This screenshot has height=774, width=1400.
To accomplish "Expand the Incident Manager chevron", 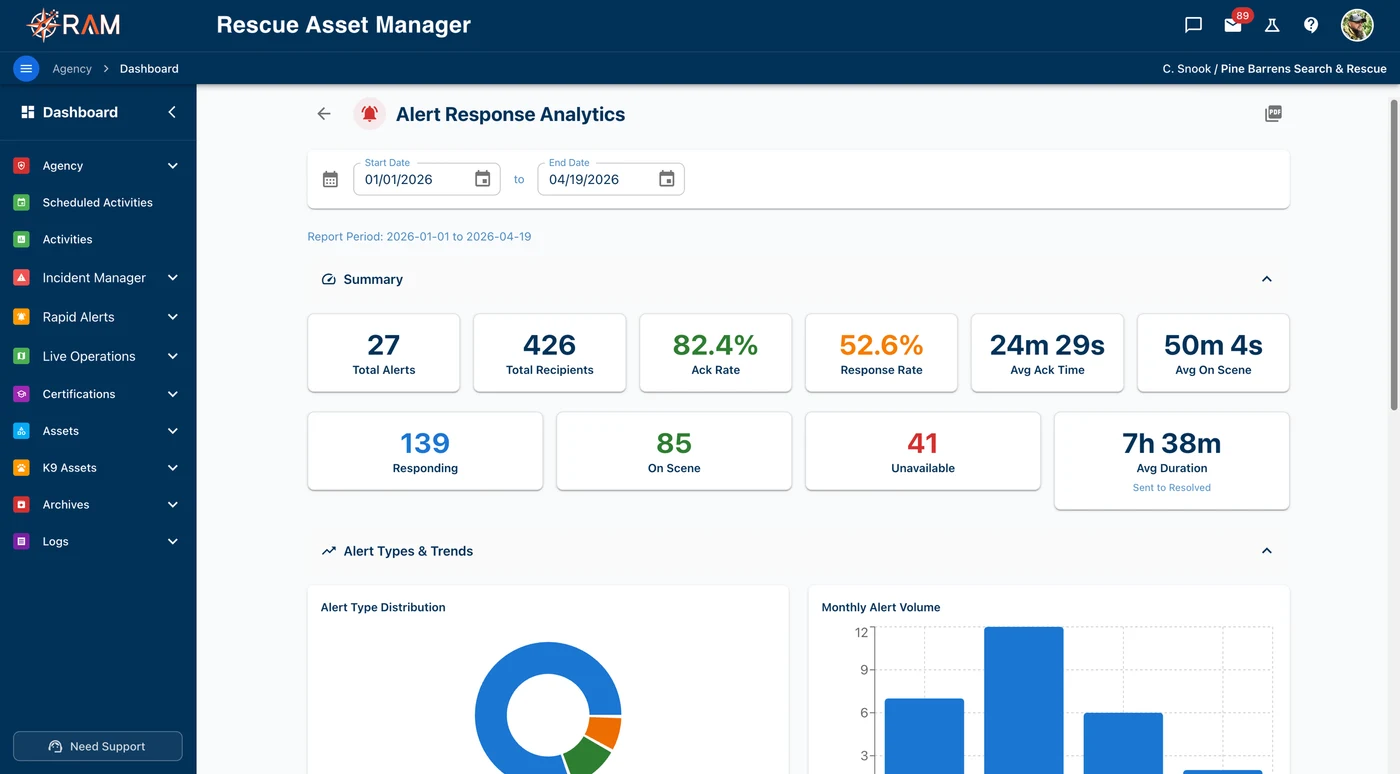I will [172, 278].
